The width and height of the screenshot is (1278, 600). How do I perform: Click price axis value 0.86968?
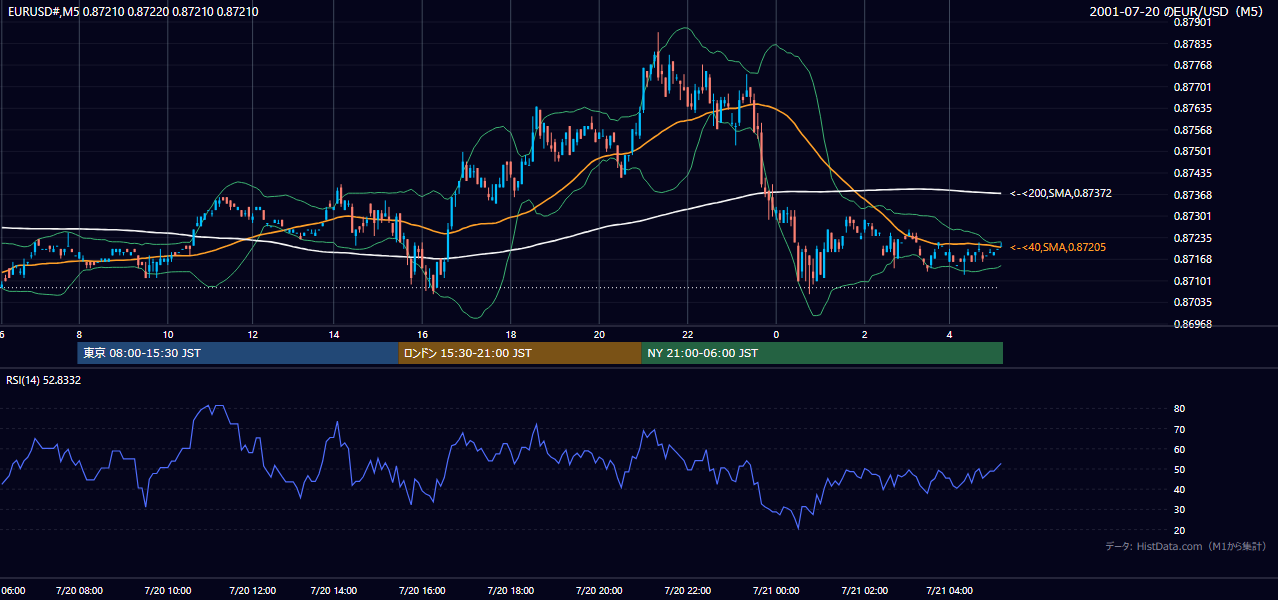[x=1192, y=324]
